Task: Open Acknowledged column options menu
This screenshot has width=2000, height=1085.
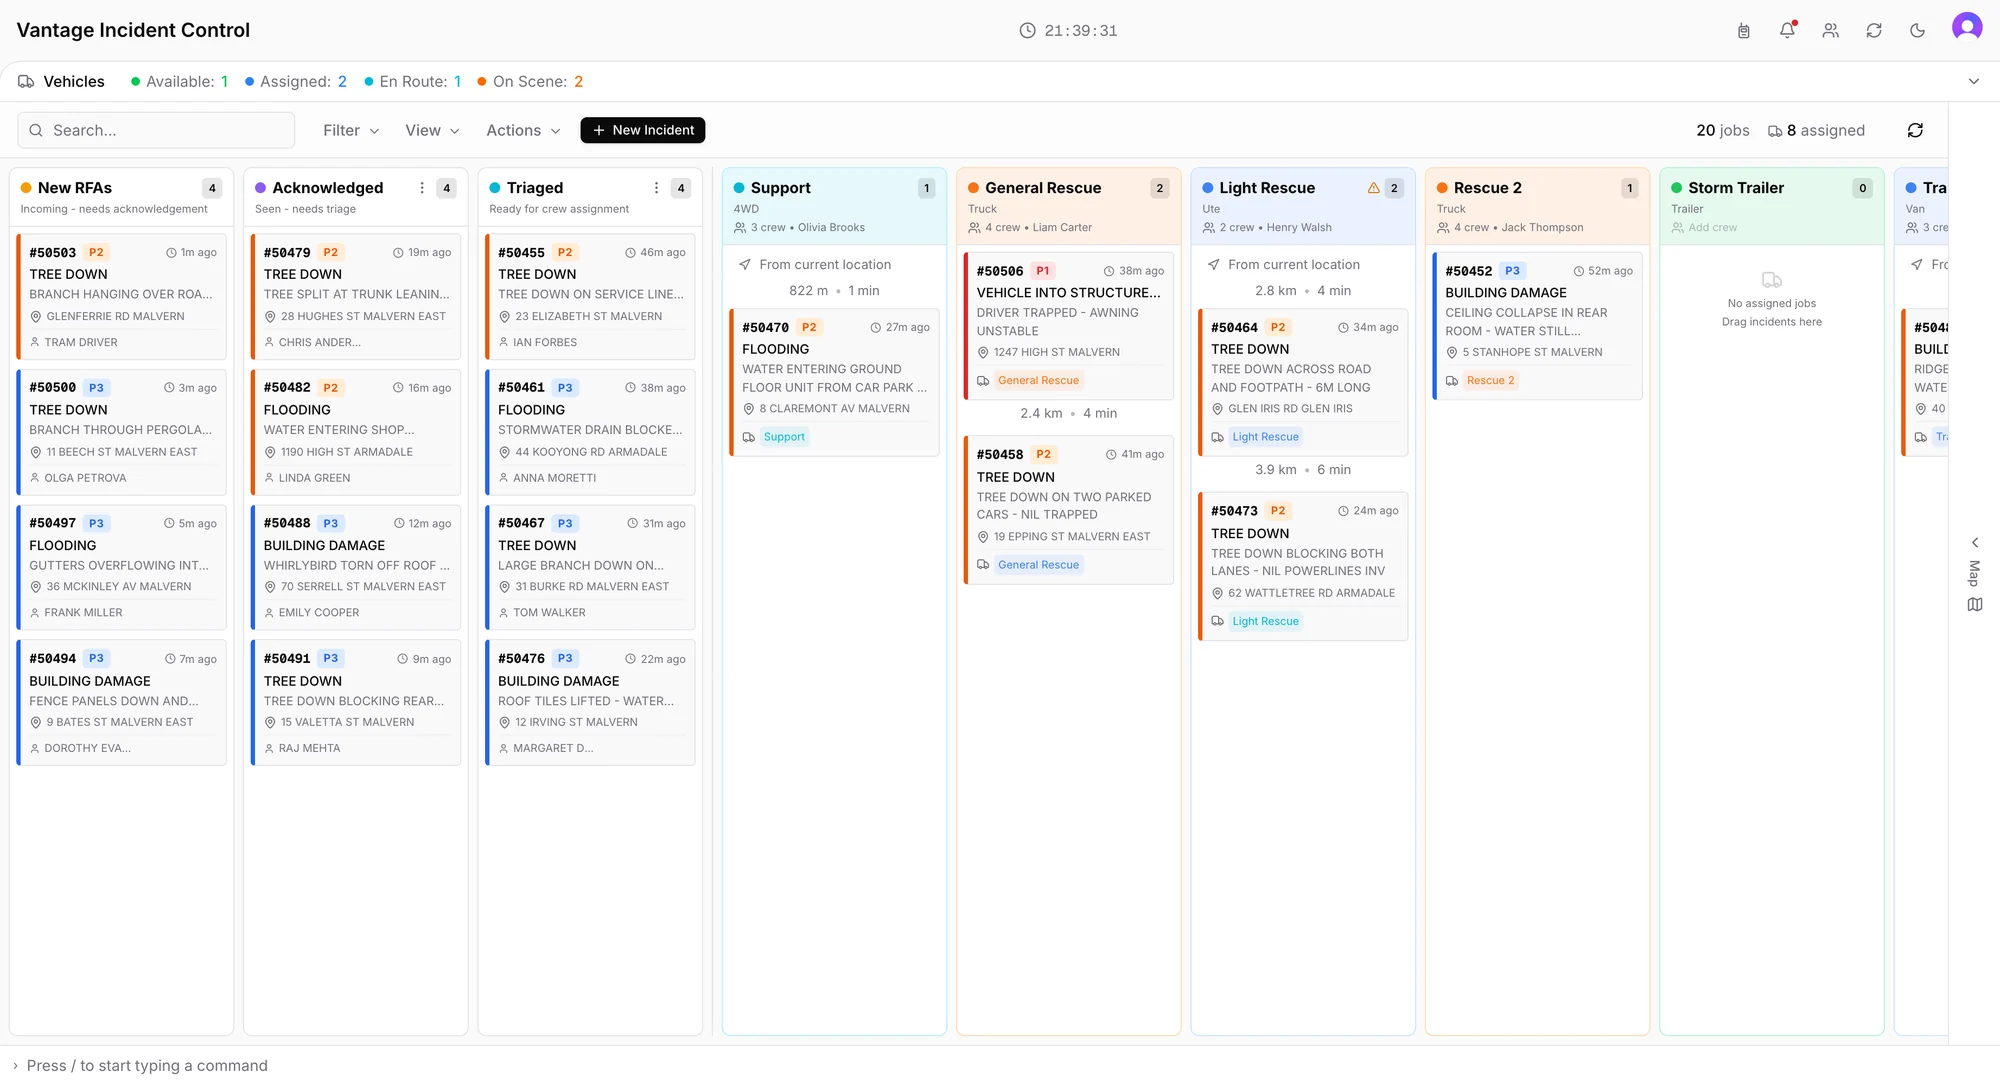Action: tap(422, 188)
